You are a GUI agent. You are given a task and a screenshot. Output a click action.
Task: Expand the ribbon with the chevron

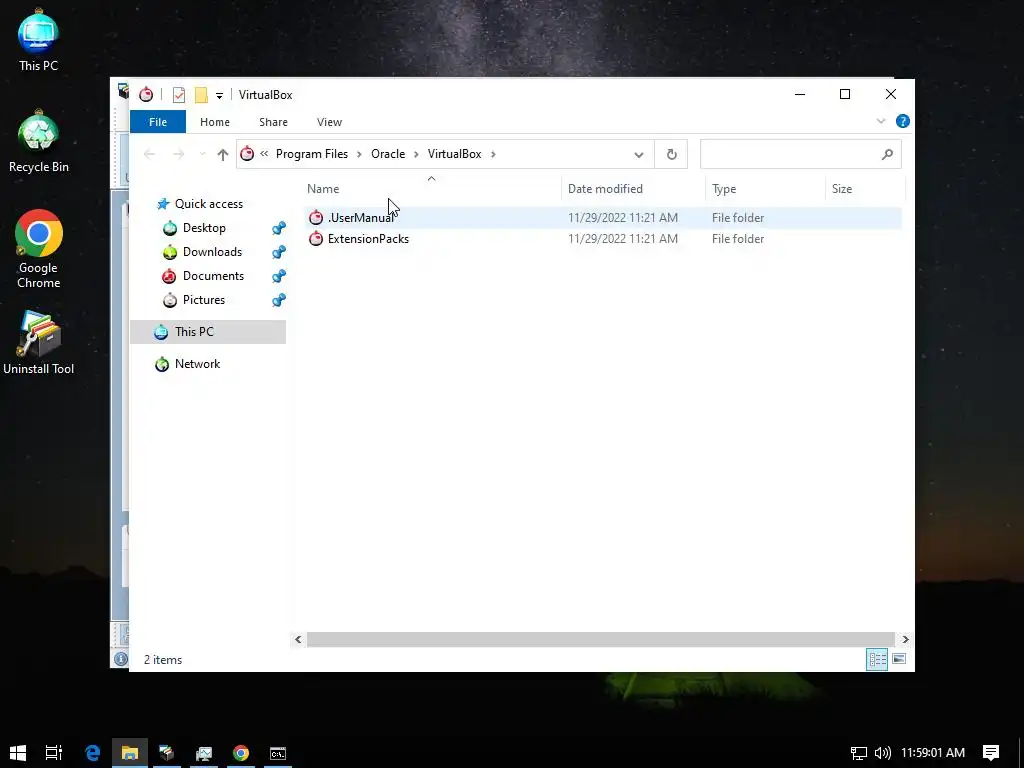point(881,121)
